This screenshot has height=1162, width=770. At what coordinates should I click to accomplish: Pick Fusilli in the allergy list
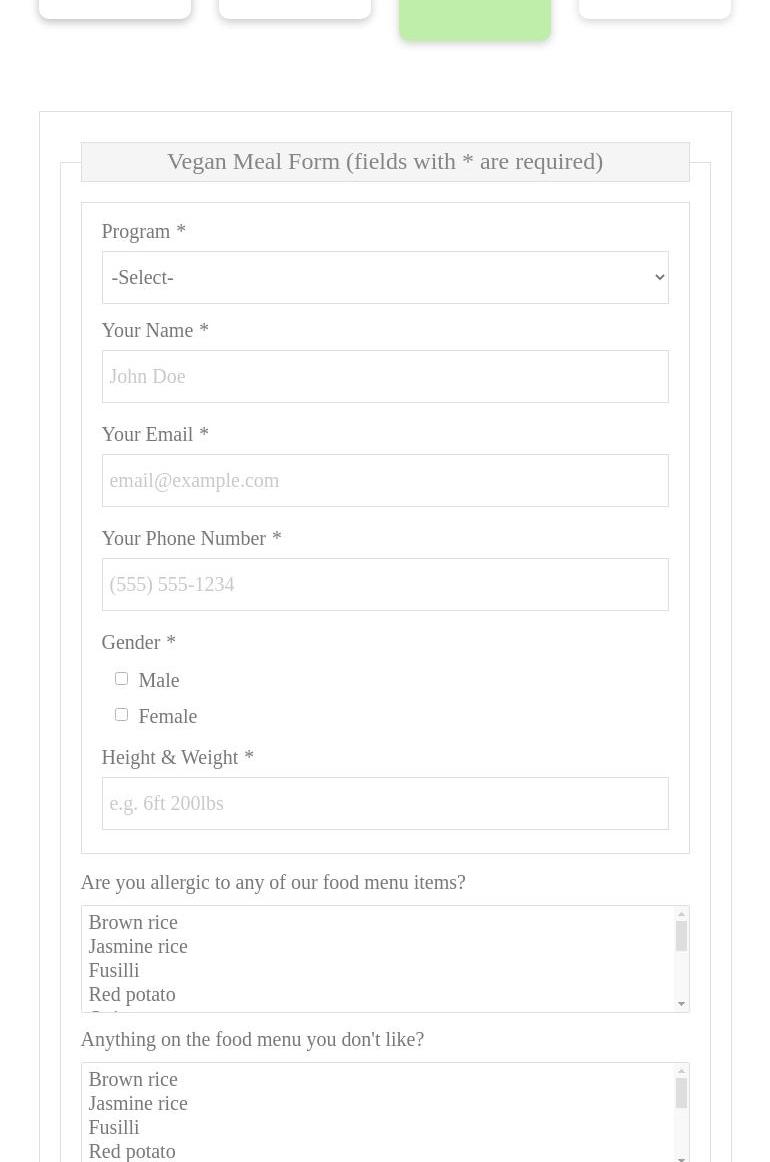pos(114,970)
